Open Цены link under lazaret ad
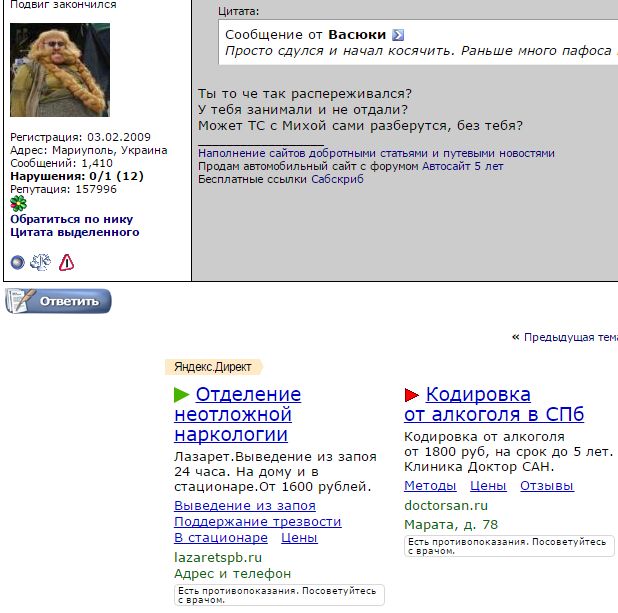Viewport: 618px width, 613px height. [x=299, y=538]
